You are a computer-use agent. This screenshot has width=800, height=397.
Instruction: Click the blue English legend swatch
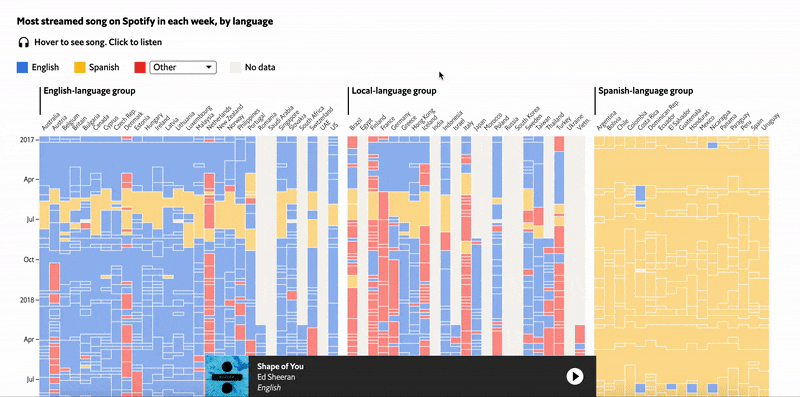(x=22, y=67)
